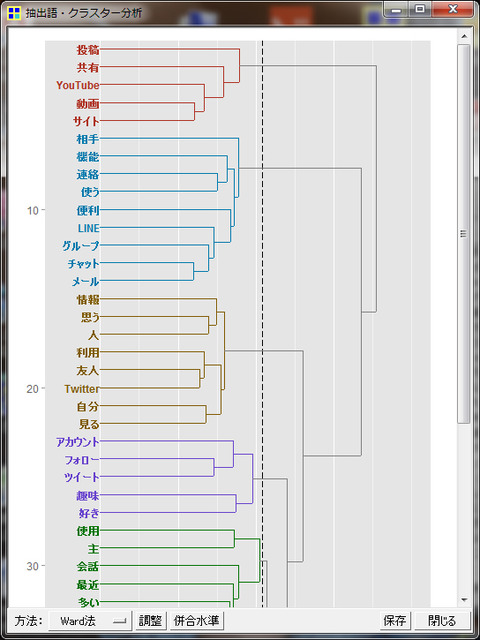Click the word 友人
Viewport: 480px width, 640px height.
pyautogui.click(x=88, y=371)
